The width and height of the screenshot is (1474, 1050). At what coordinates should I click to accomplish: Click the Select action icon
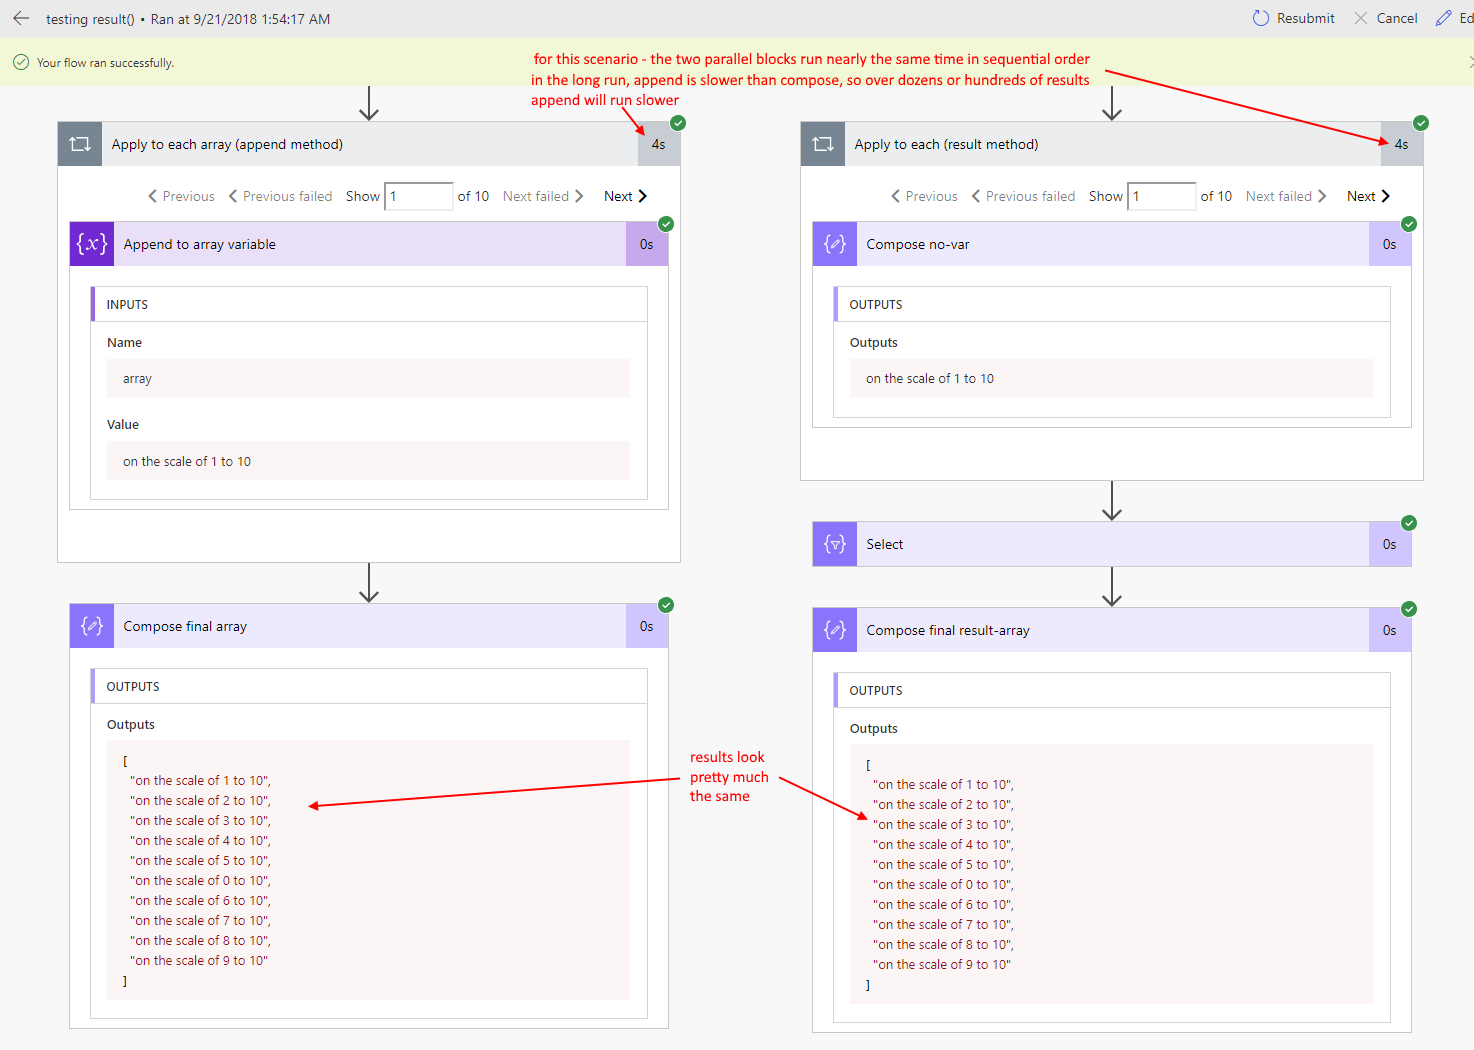click(835, 544)
